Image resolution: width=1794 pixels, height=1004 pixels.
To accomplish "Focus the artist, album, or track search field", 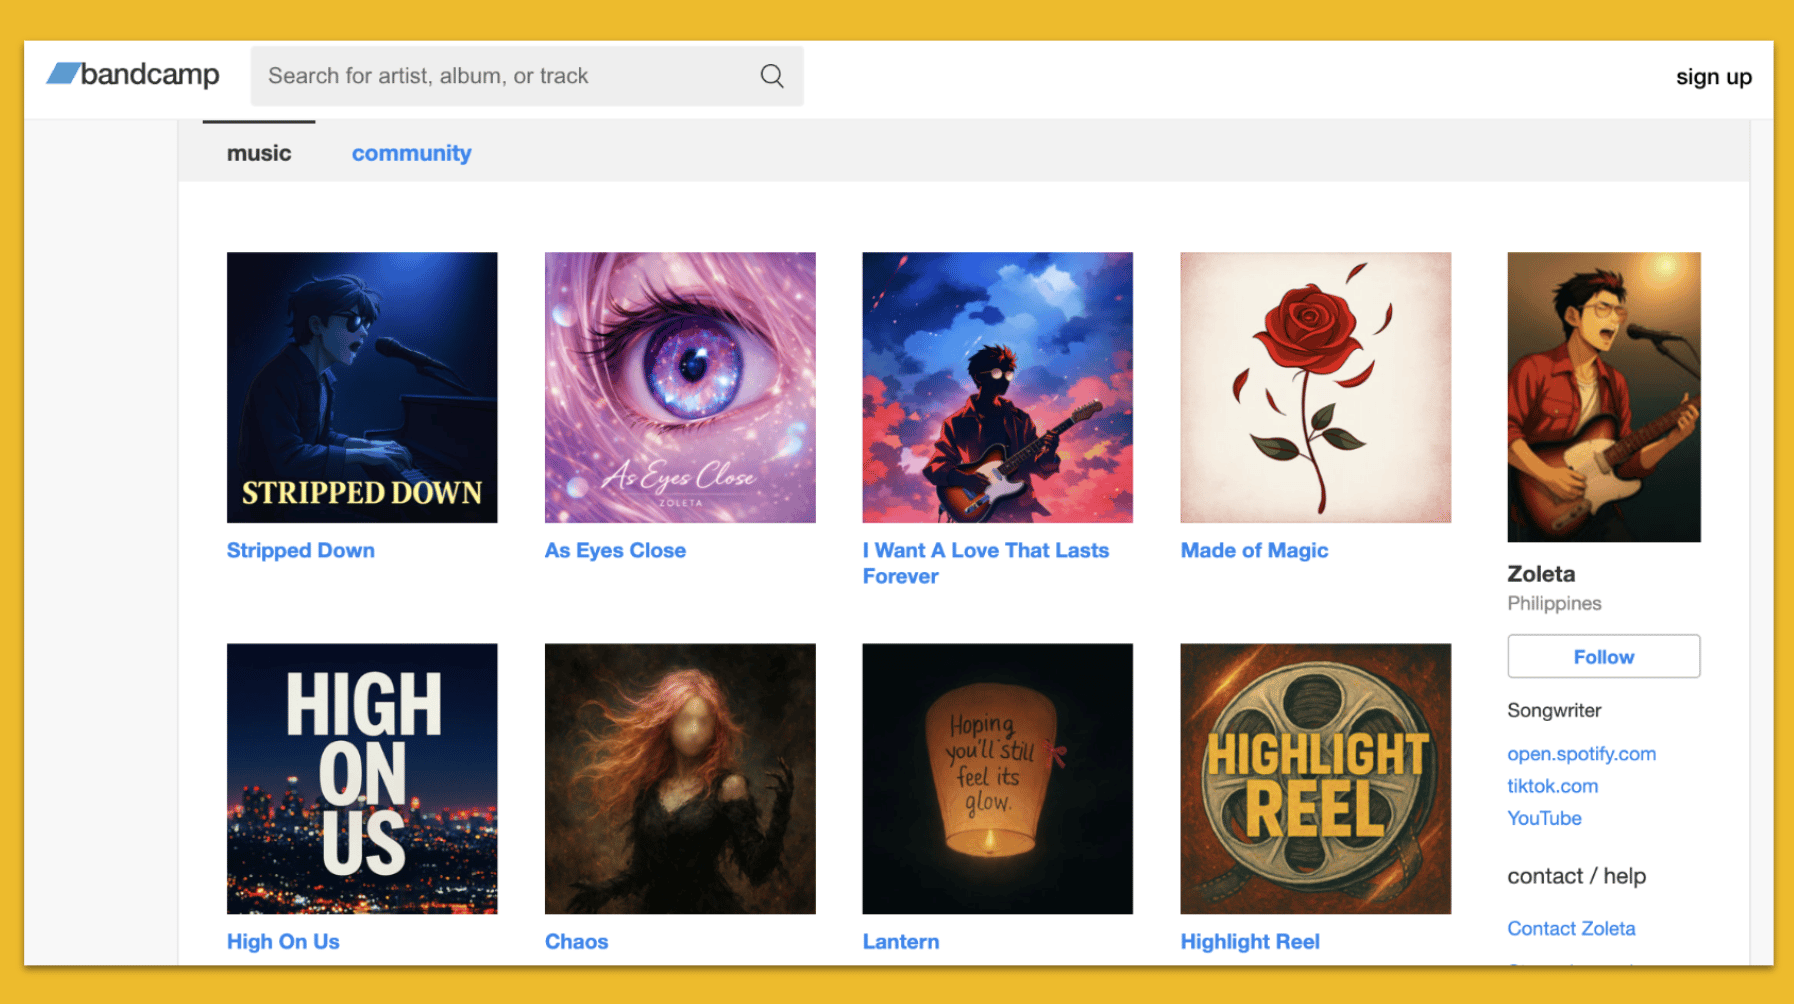I will pyautogui.click(x=527, y=76).
